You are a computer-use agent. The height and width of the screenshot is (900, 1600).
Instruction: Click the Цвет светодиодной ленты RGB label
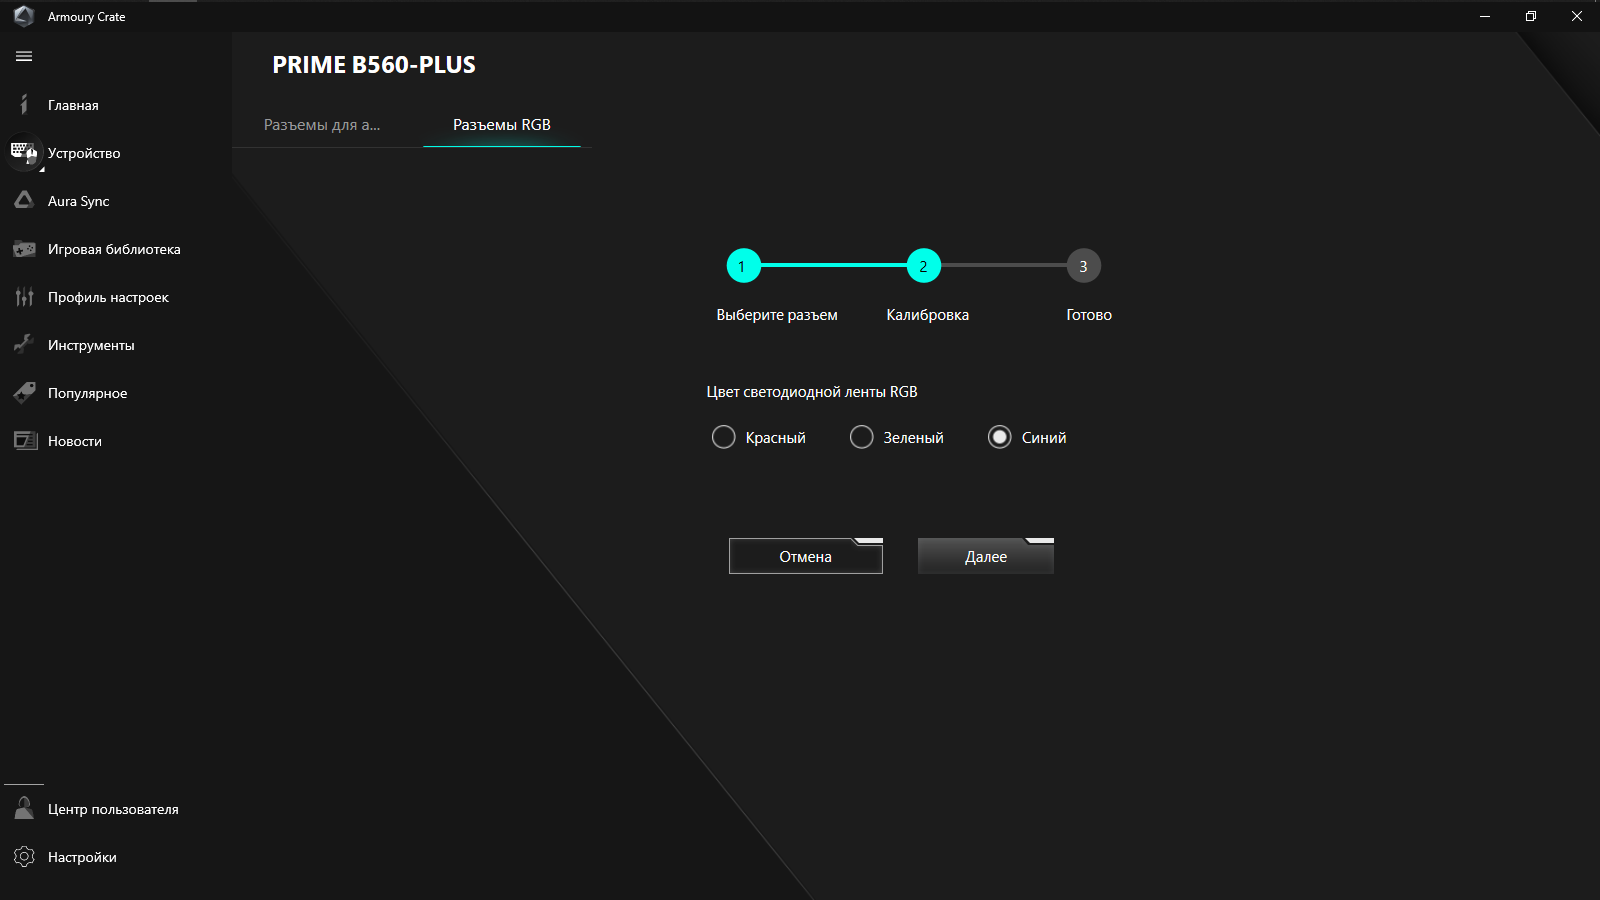pyautogui.click(x=812, y=392)
